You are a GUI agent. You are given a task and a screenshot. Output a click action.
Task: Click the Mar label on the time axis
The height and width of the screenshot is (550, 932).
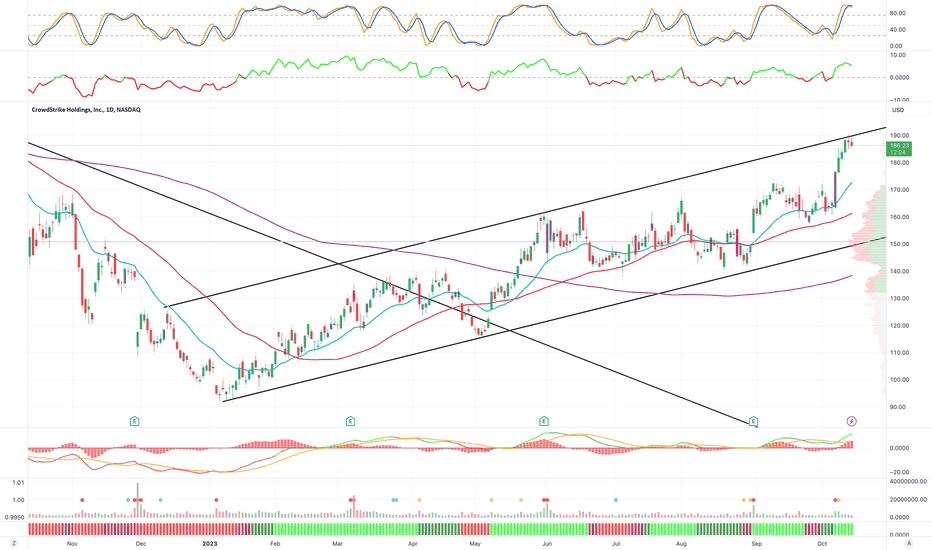337,544
